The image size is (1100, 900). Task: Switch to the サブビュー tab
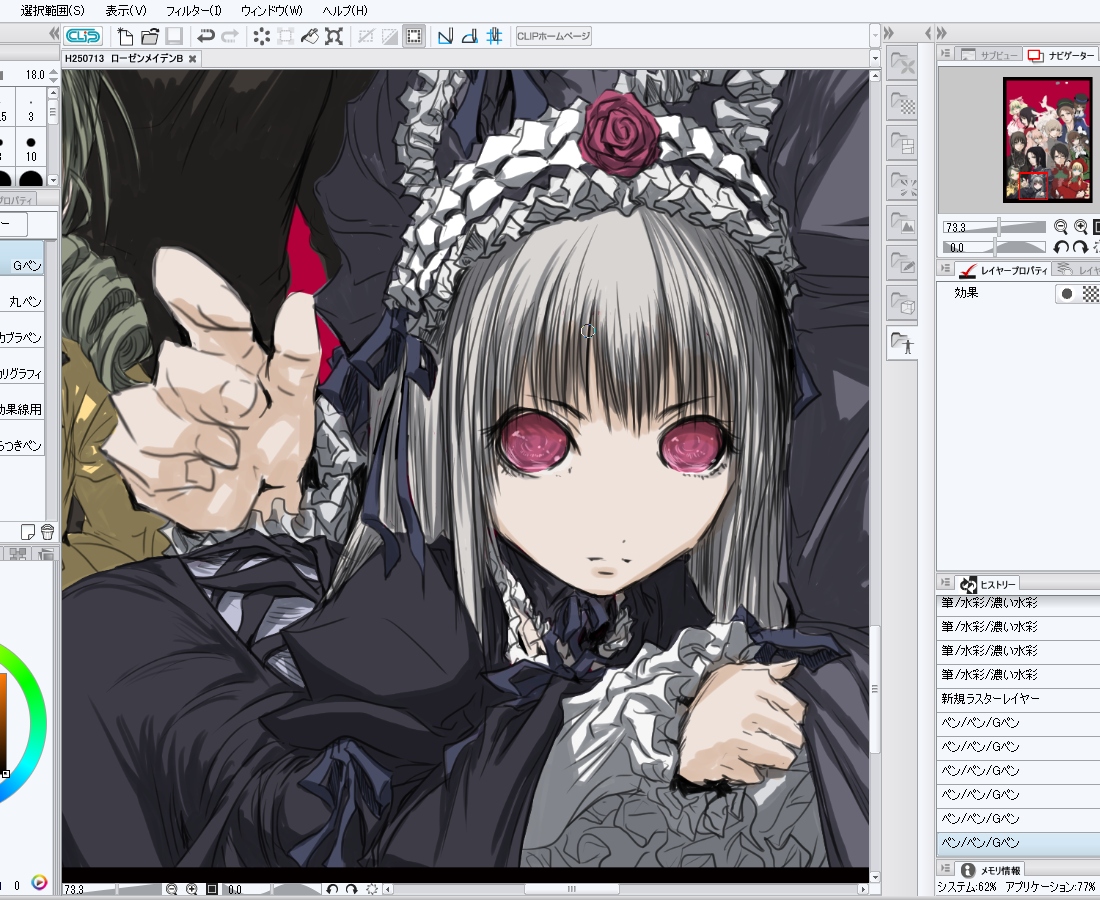(x=989, y=55)
